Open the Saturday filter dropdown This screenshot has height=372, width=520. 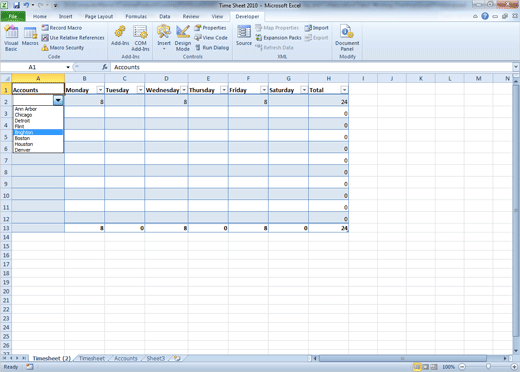[304, 90]
